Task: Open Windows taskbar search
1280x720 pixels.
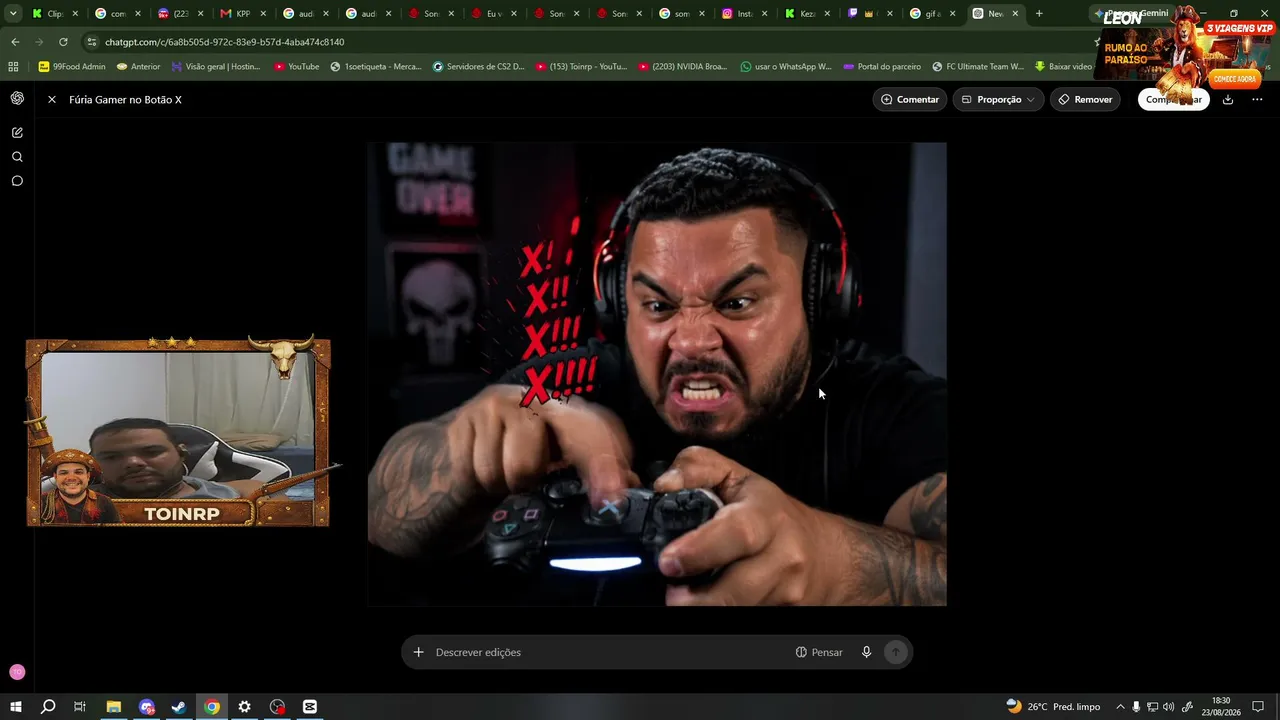Action: tap(48, 707)
